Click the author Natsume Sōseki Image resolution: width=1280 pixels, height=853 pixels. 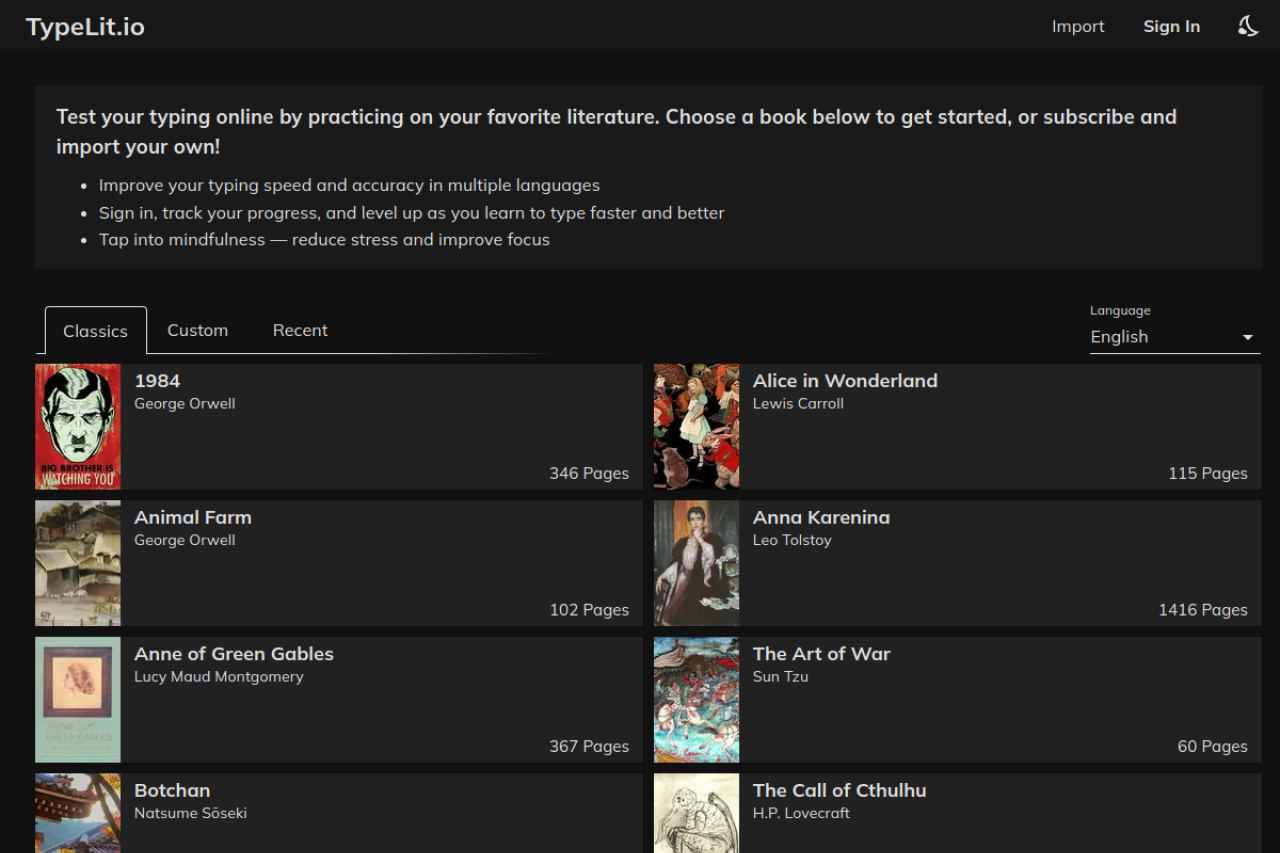click(x=191, y=813)
